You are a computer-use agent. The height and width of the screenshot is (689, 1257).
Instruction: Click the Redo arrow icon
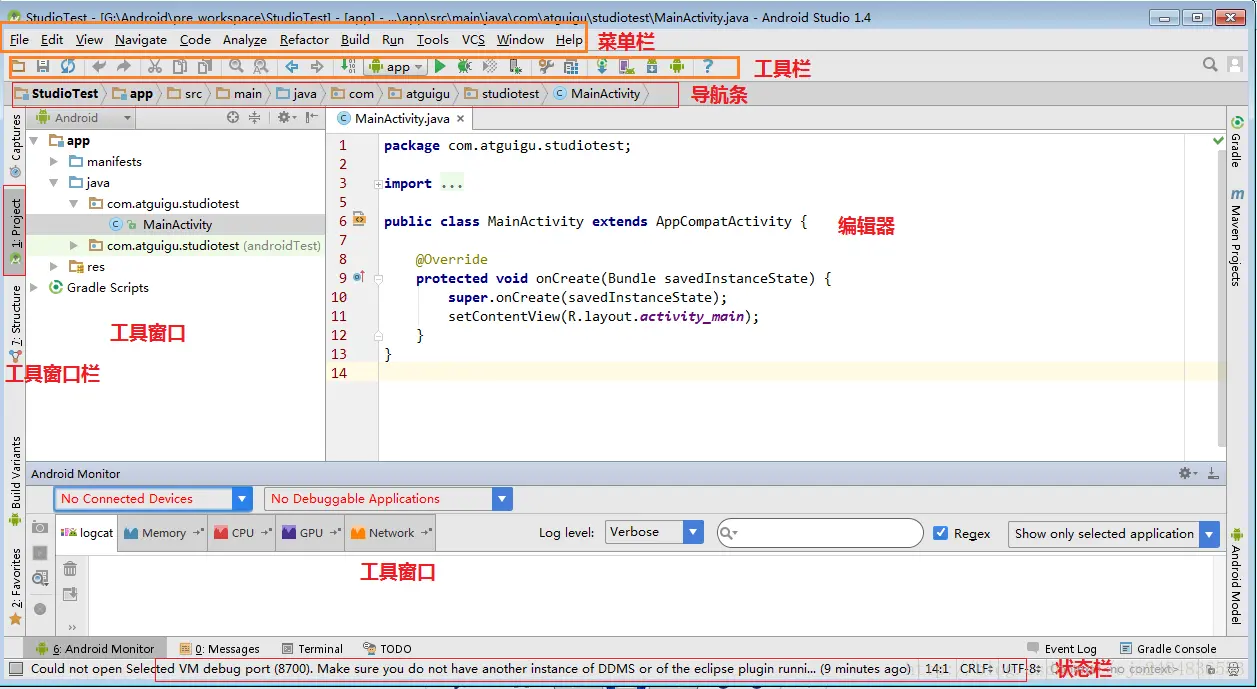click(x=123, y=67)
